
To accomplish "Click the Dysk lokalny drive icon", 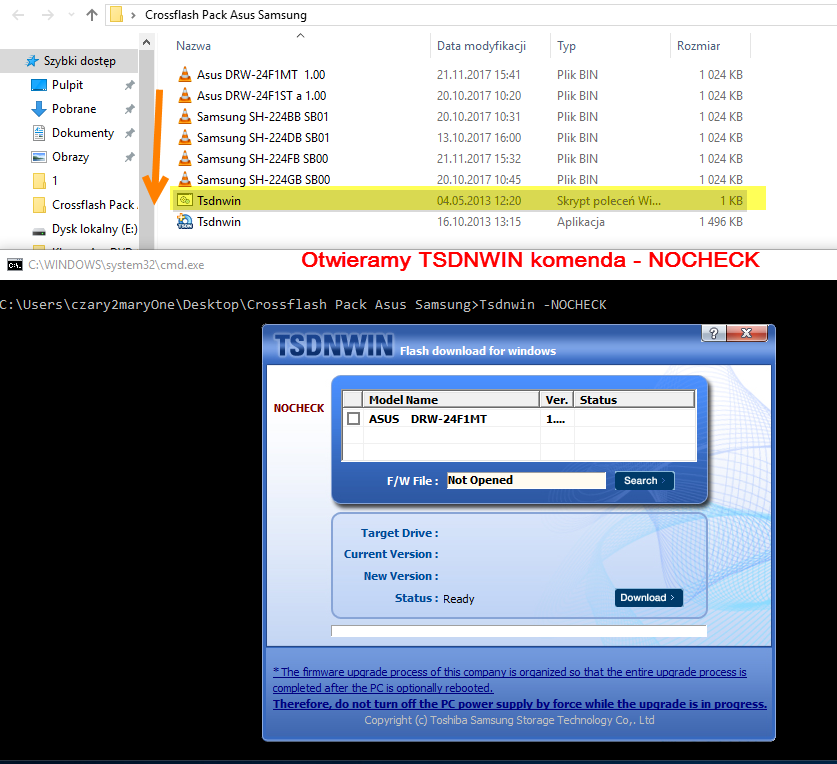I will 39,231.
